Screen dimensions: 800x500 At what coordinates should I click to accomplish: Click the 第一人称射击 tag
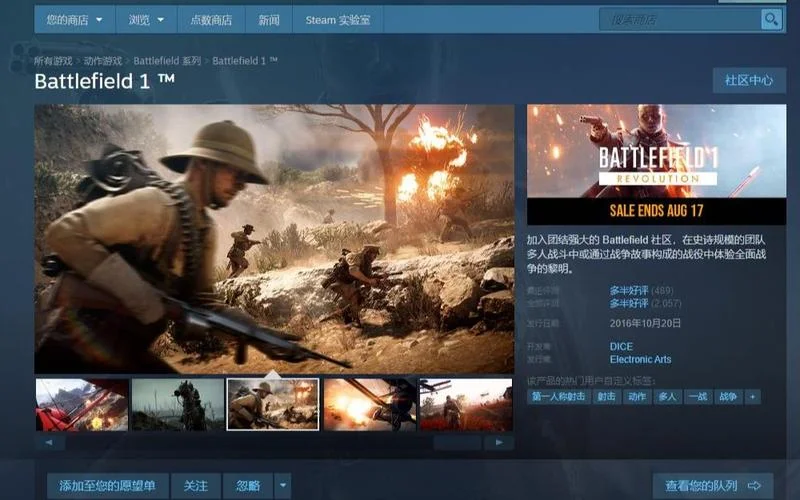click(x=559, y=396)
